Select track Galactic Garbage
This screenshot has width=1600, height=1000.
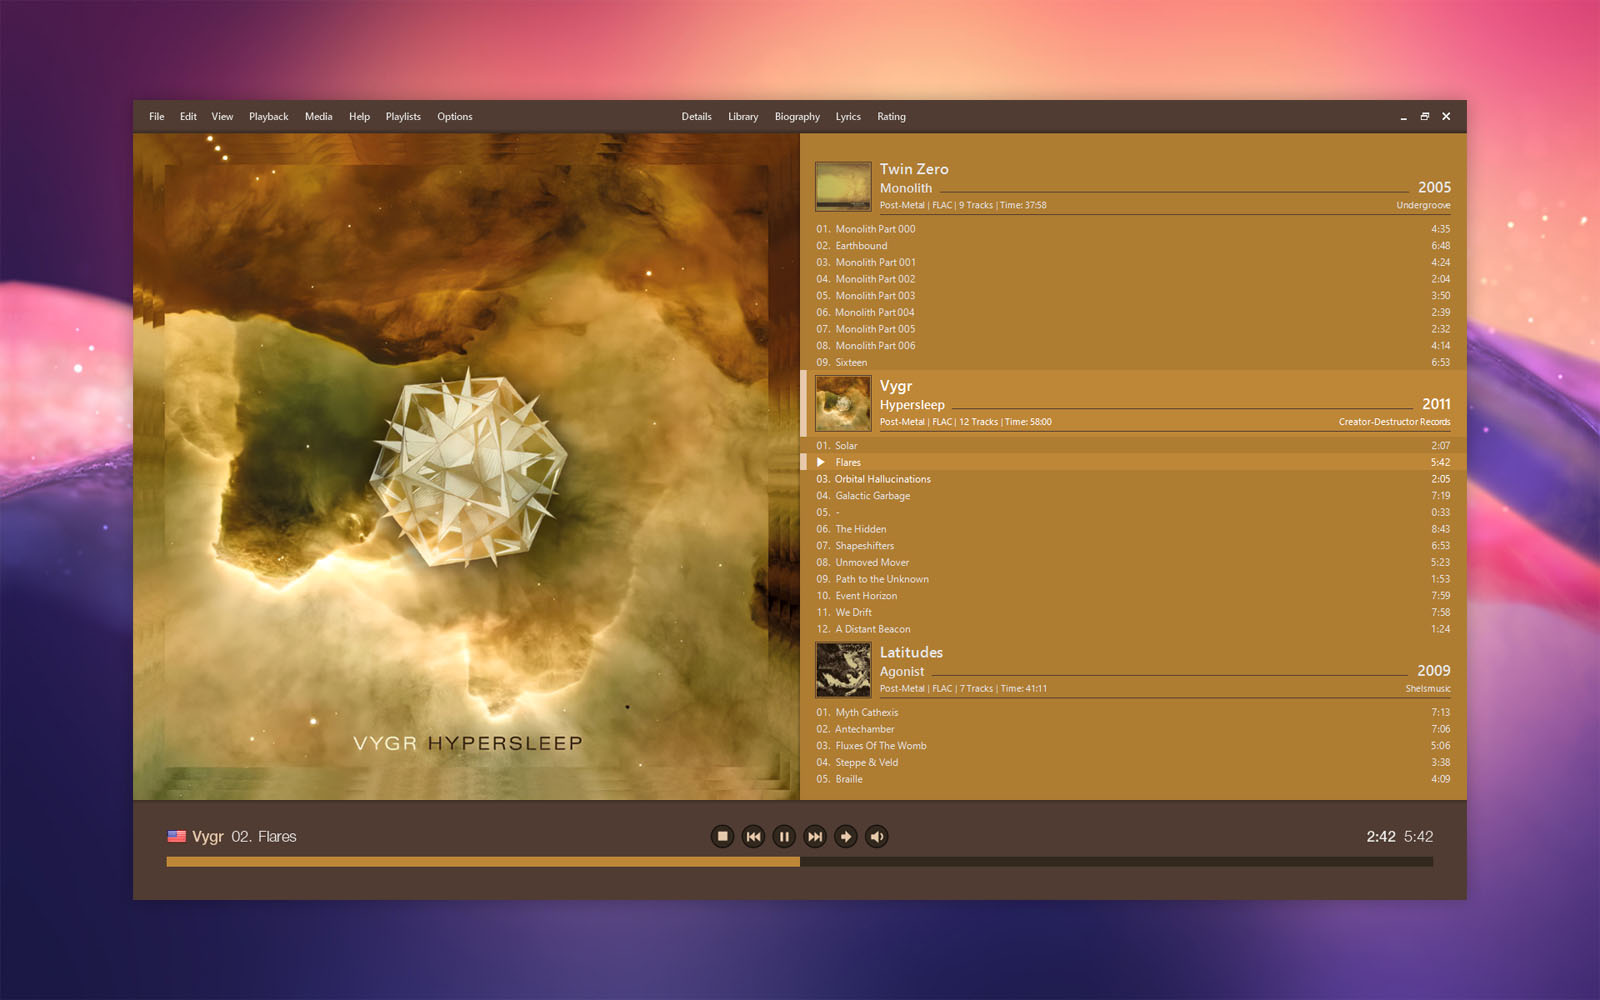tap(1133, 496)
